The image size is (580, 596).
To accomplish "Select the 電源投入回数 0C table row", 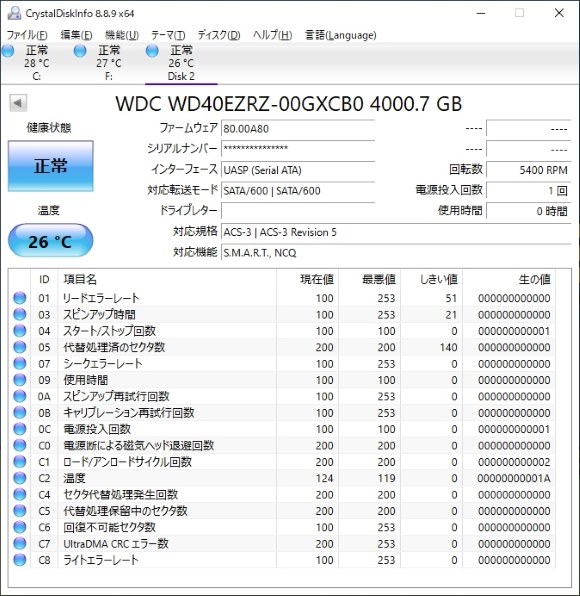I will [x=282, y=429].
